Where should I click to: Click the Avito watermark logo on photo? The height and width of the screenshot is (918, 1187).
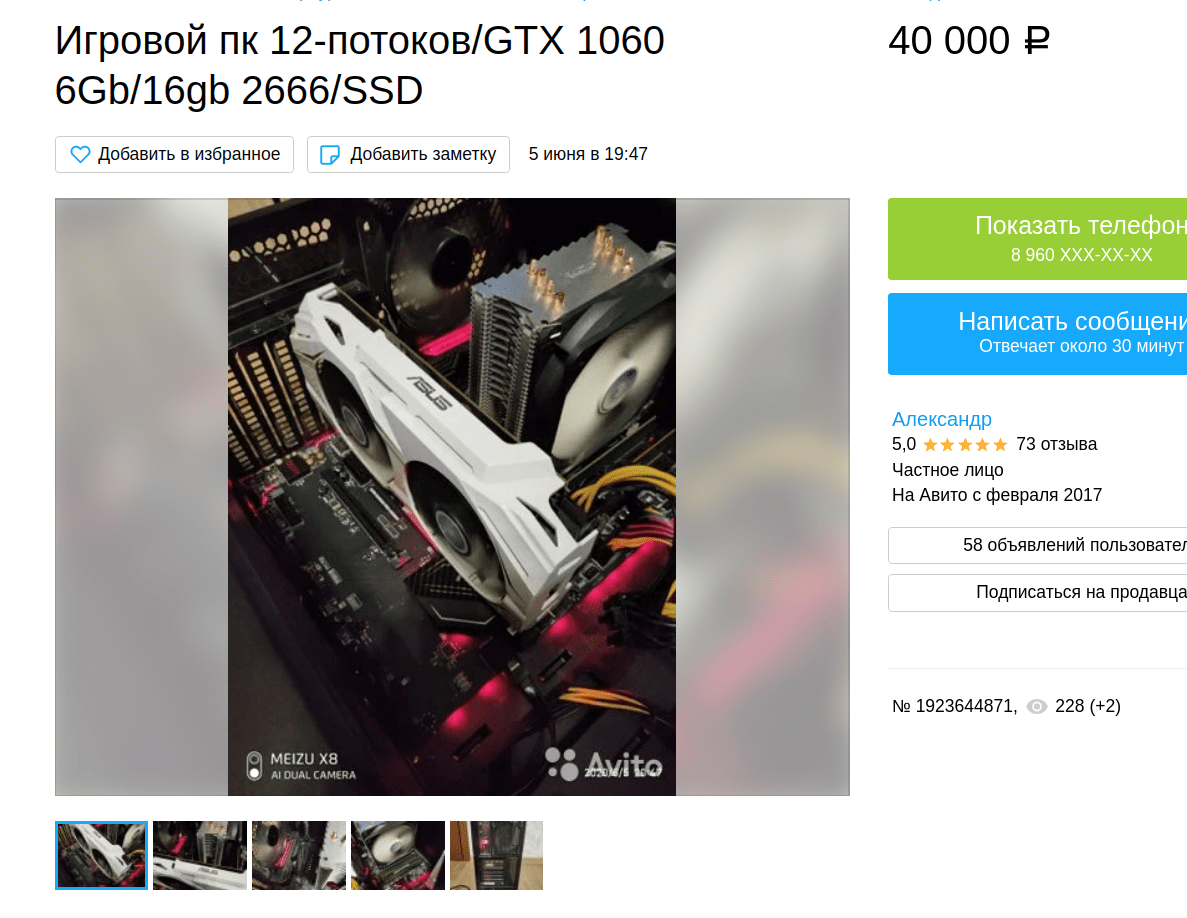point(603,764)
